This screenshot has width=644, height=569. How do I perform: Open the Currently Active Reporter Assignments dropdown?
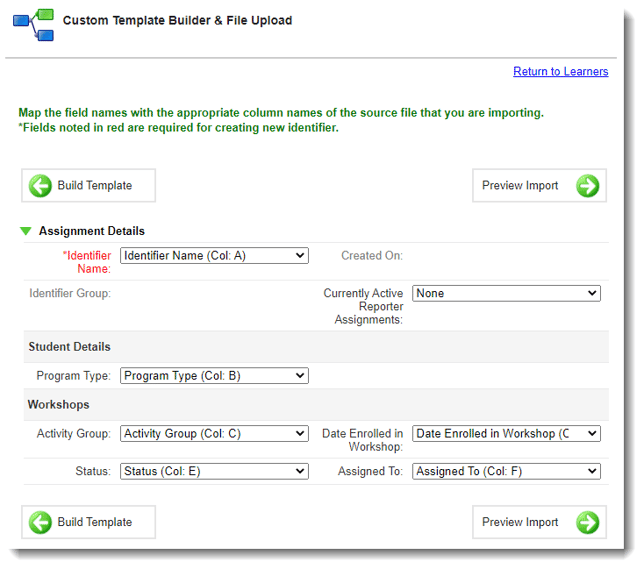[x=506, y=294]
